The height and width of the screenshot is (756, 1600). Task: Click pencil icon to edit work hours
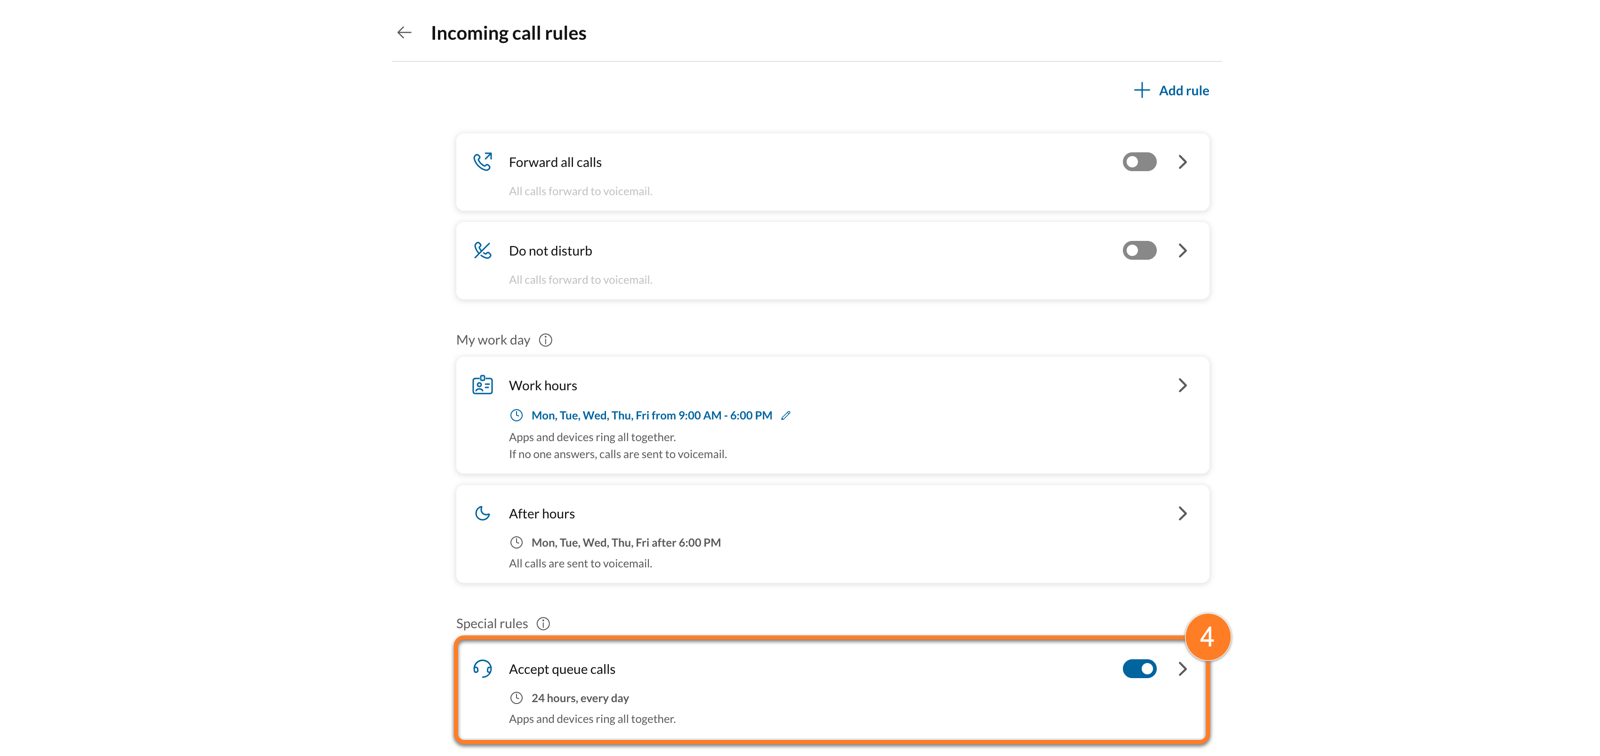[786, 416]
